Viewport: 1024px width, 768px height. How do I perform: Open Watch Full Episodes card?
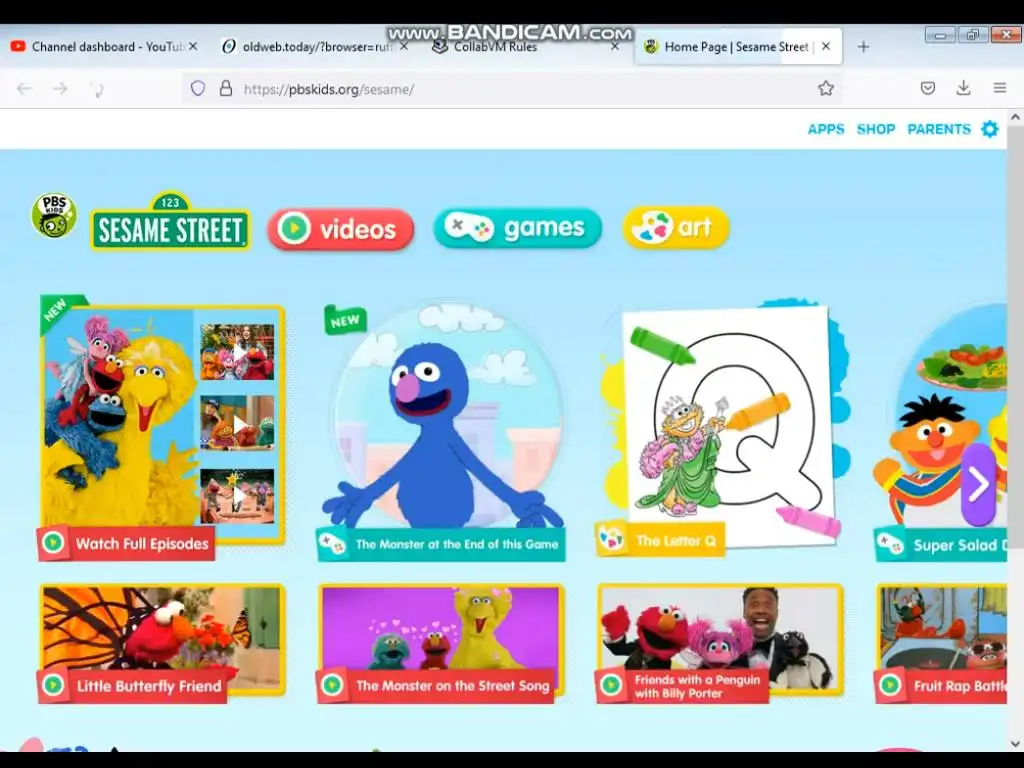click(x=162, y=428)
